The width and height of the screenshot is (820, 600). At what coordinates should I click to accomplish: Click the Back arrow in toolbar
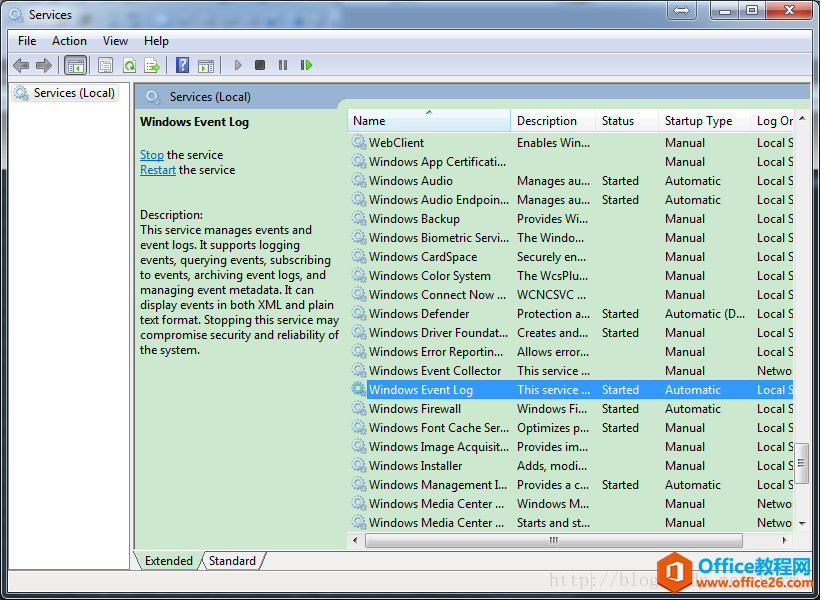[x=21, y=65]
